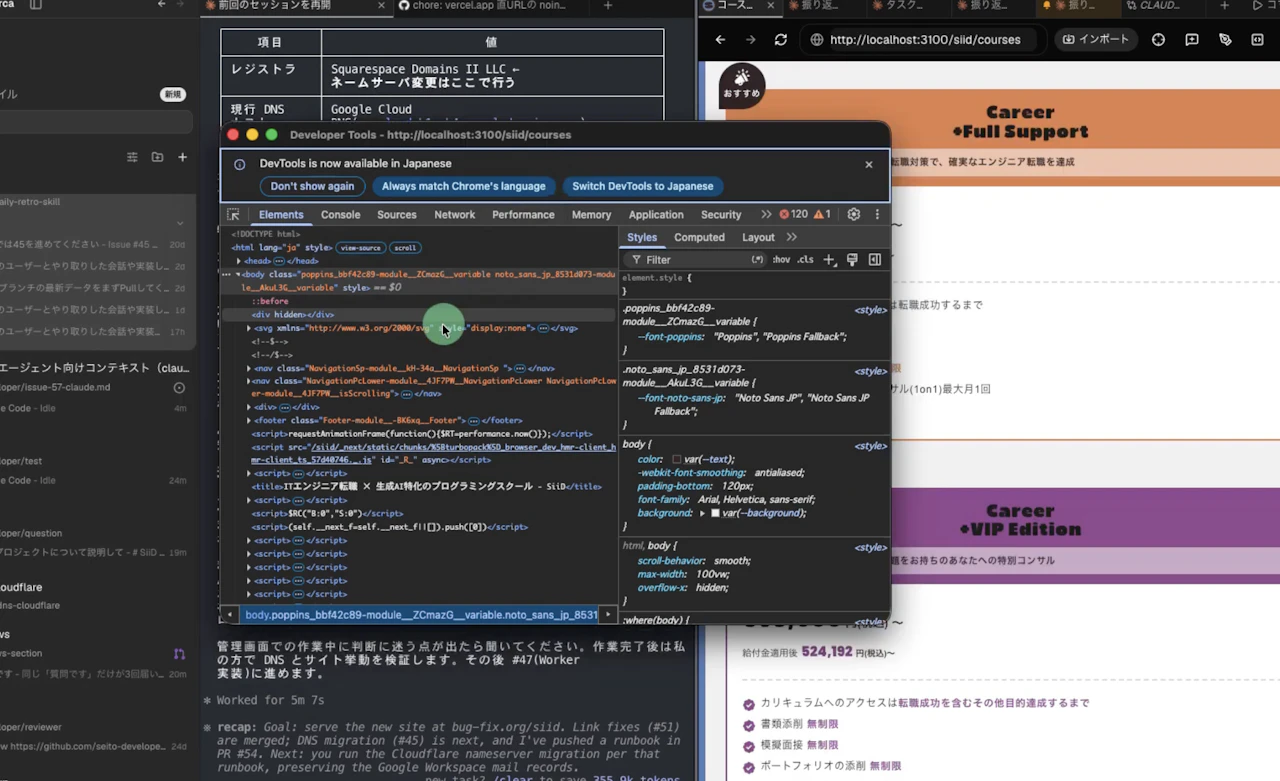Toggle the .cls class editor in Styles
1280x781 pixels.
[x=805, y=260]
